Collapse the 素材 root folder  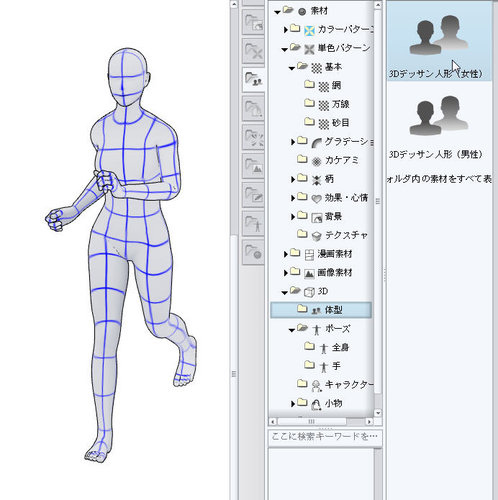[x=277, y=12]
